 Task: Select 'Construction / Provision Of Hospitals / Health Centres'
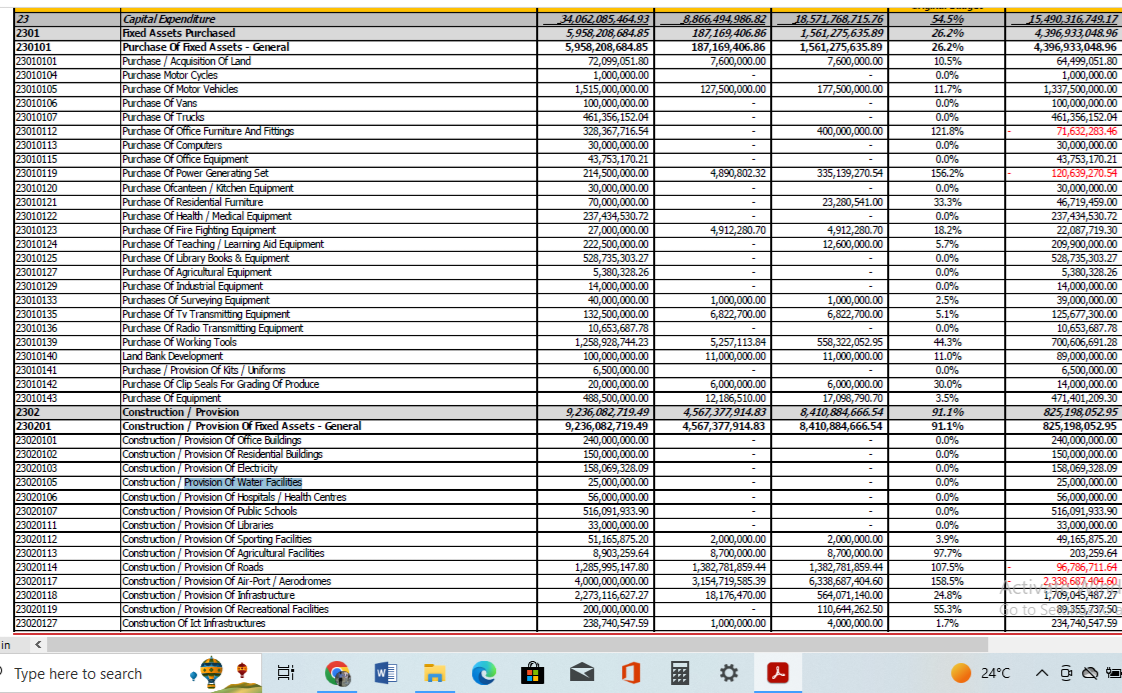click(235, 497)
